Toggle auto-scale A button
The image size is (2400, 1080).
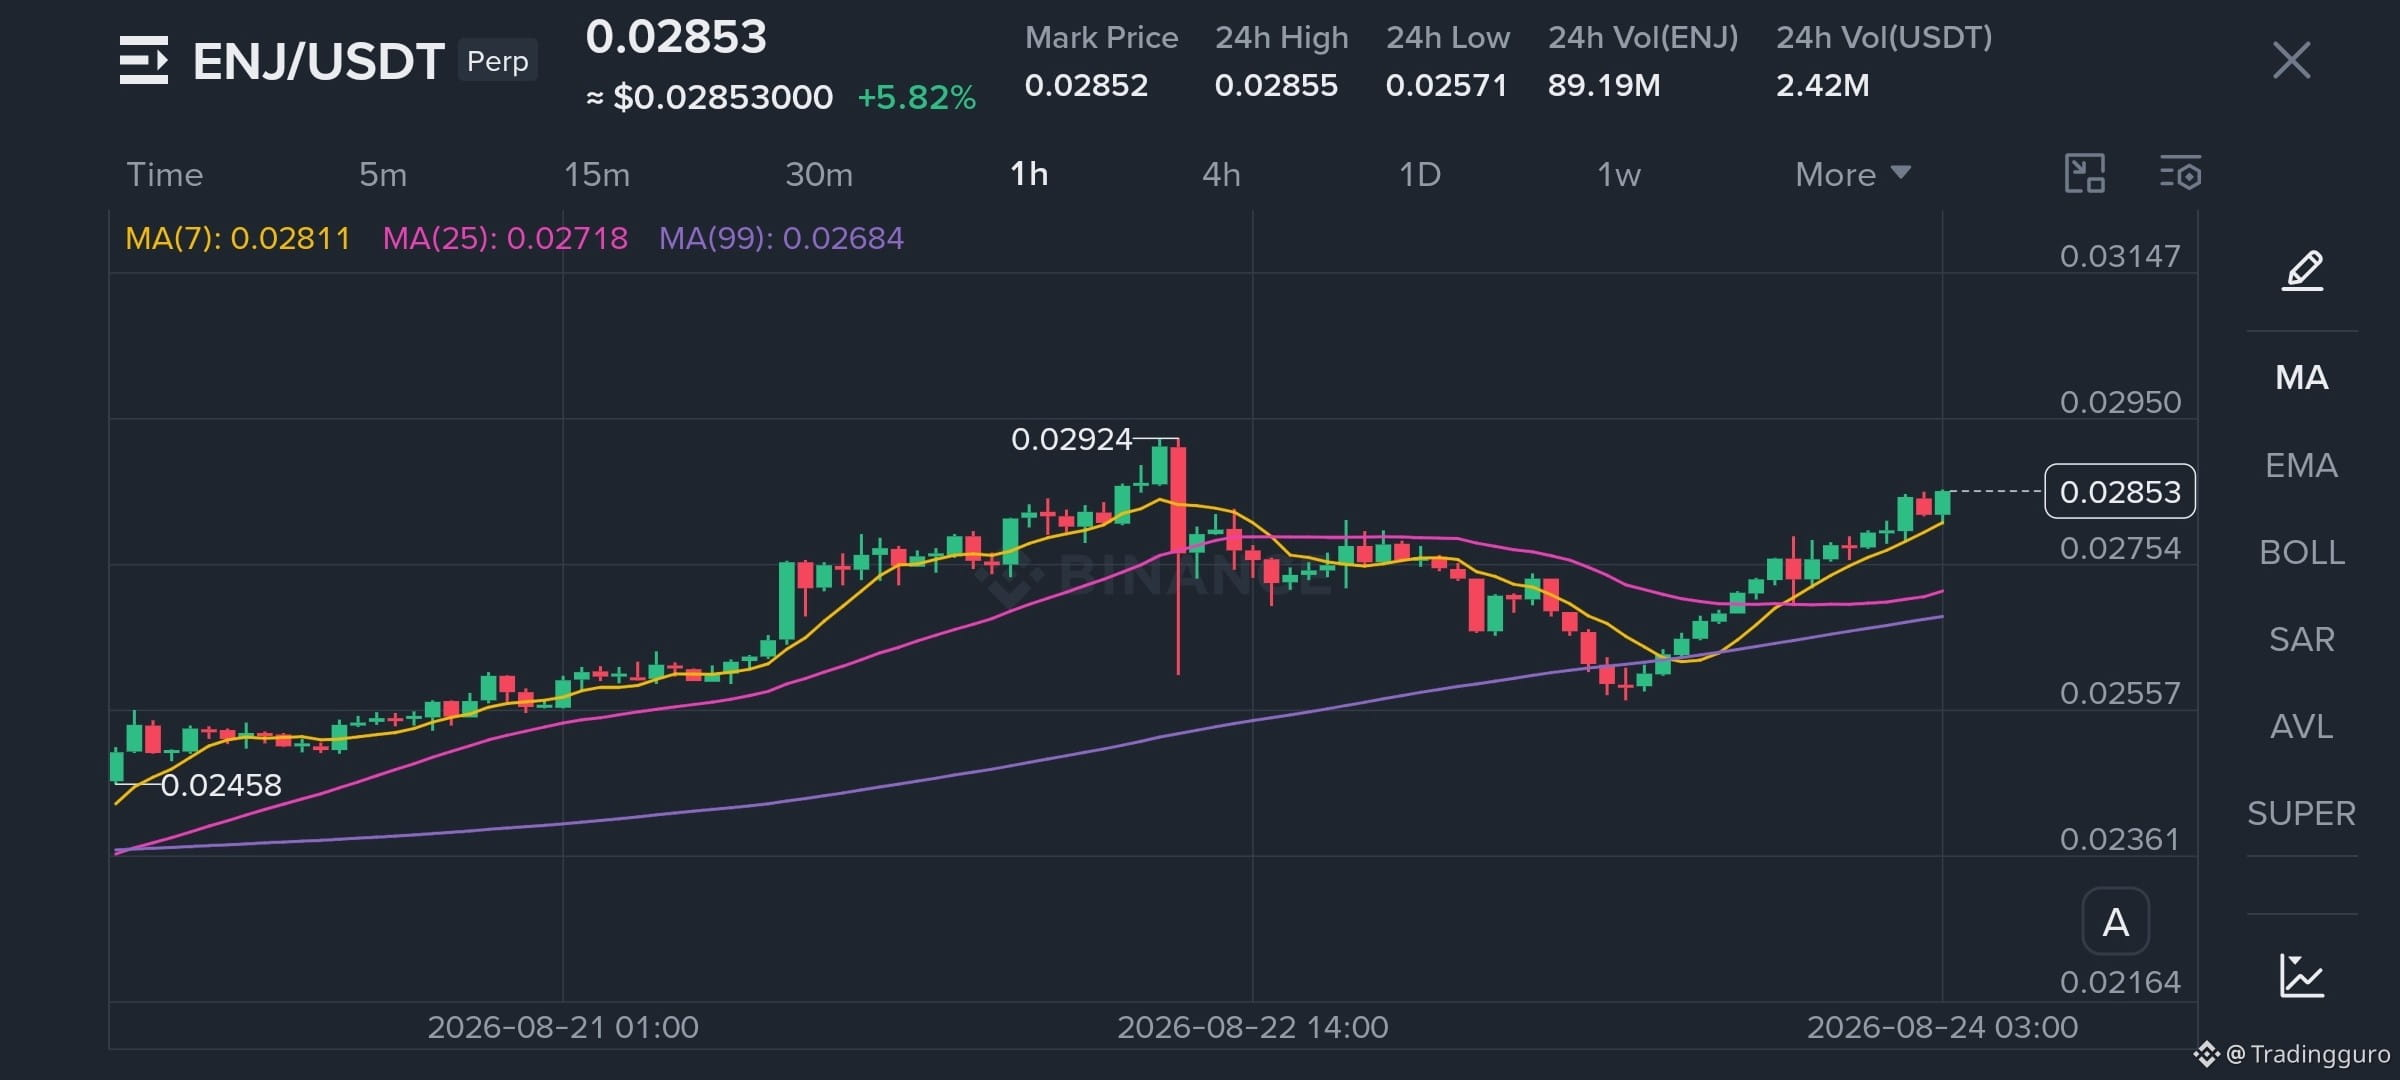point(2115,922)
